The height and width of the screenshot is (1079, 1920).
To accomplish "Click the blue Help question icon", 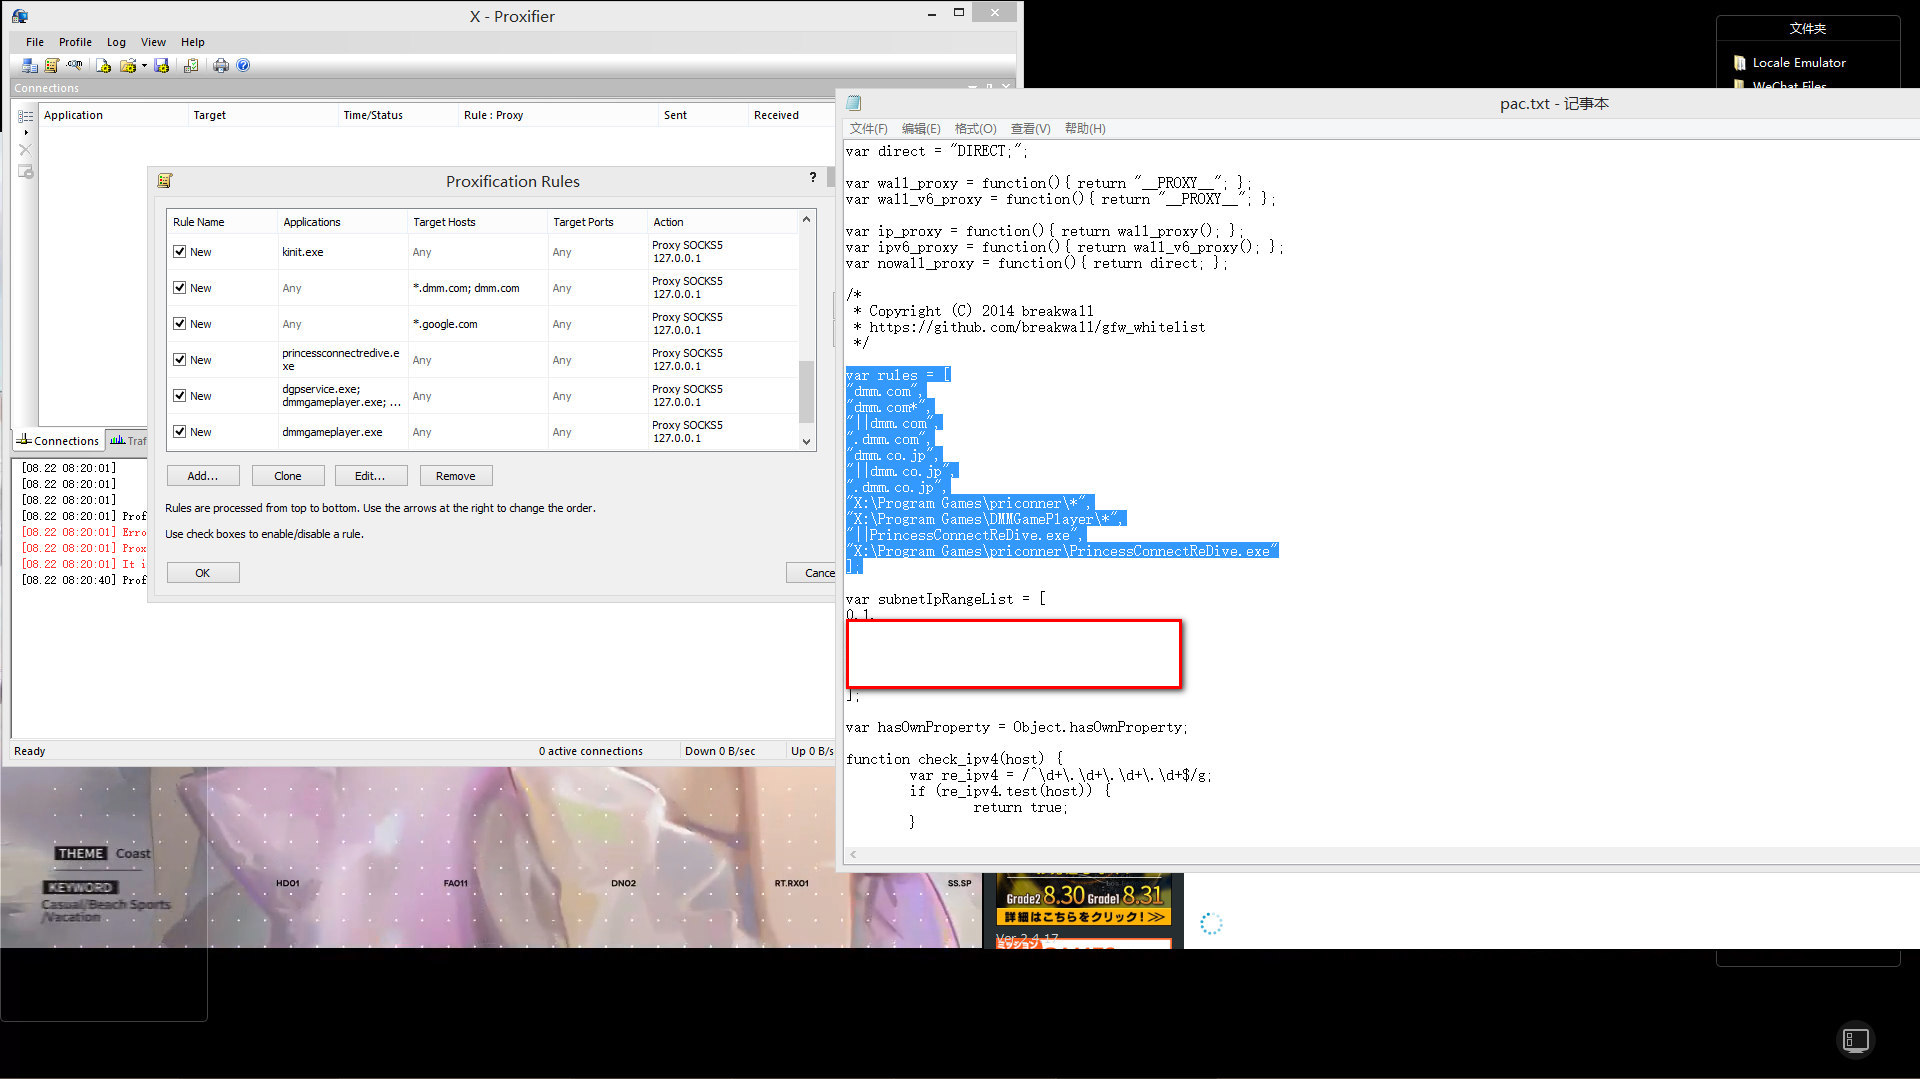I will (243, 66).
